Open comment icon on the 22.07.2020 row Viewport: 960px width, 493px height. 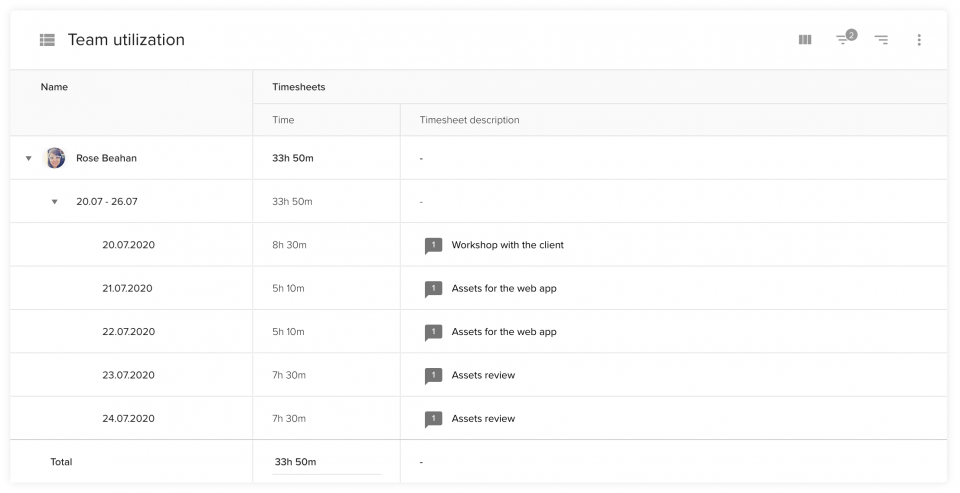point(433,333)
